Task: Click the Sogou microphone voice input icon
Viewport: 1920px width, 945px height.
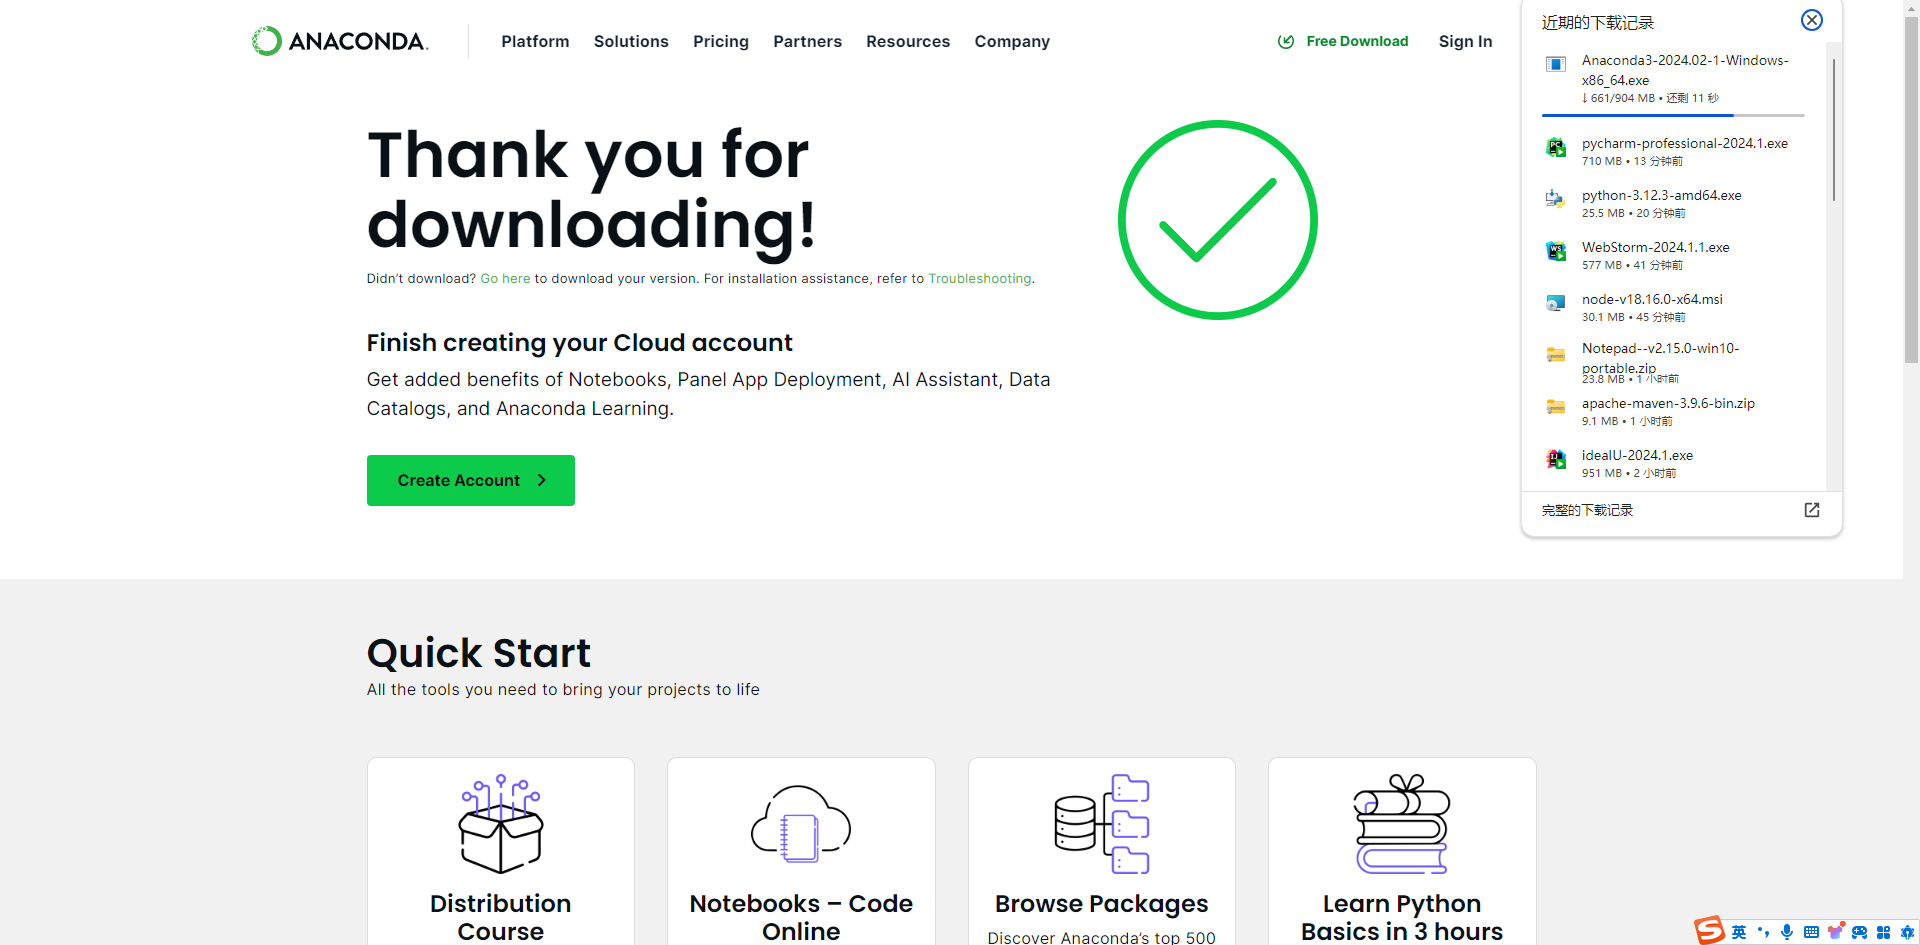Action: (x=1787, y=932)
